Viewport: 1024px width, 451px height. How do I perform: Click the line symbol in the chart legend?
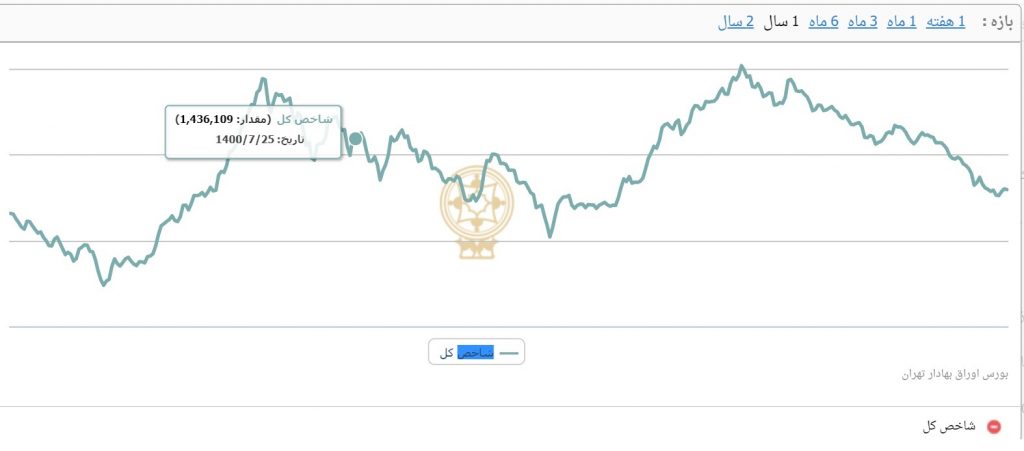click(x=510, y=353)
